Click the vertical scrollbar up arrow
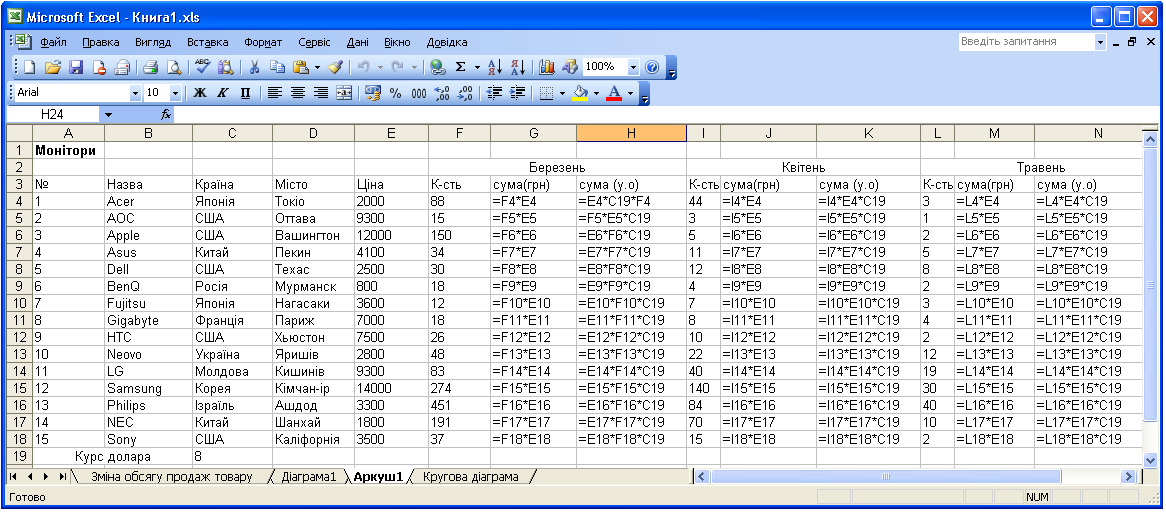1166x512 pixels. pos(1149,139)
